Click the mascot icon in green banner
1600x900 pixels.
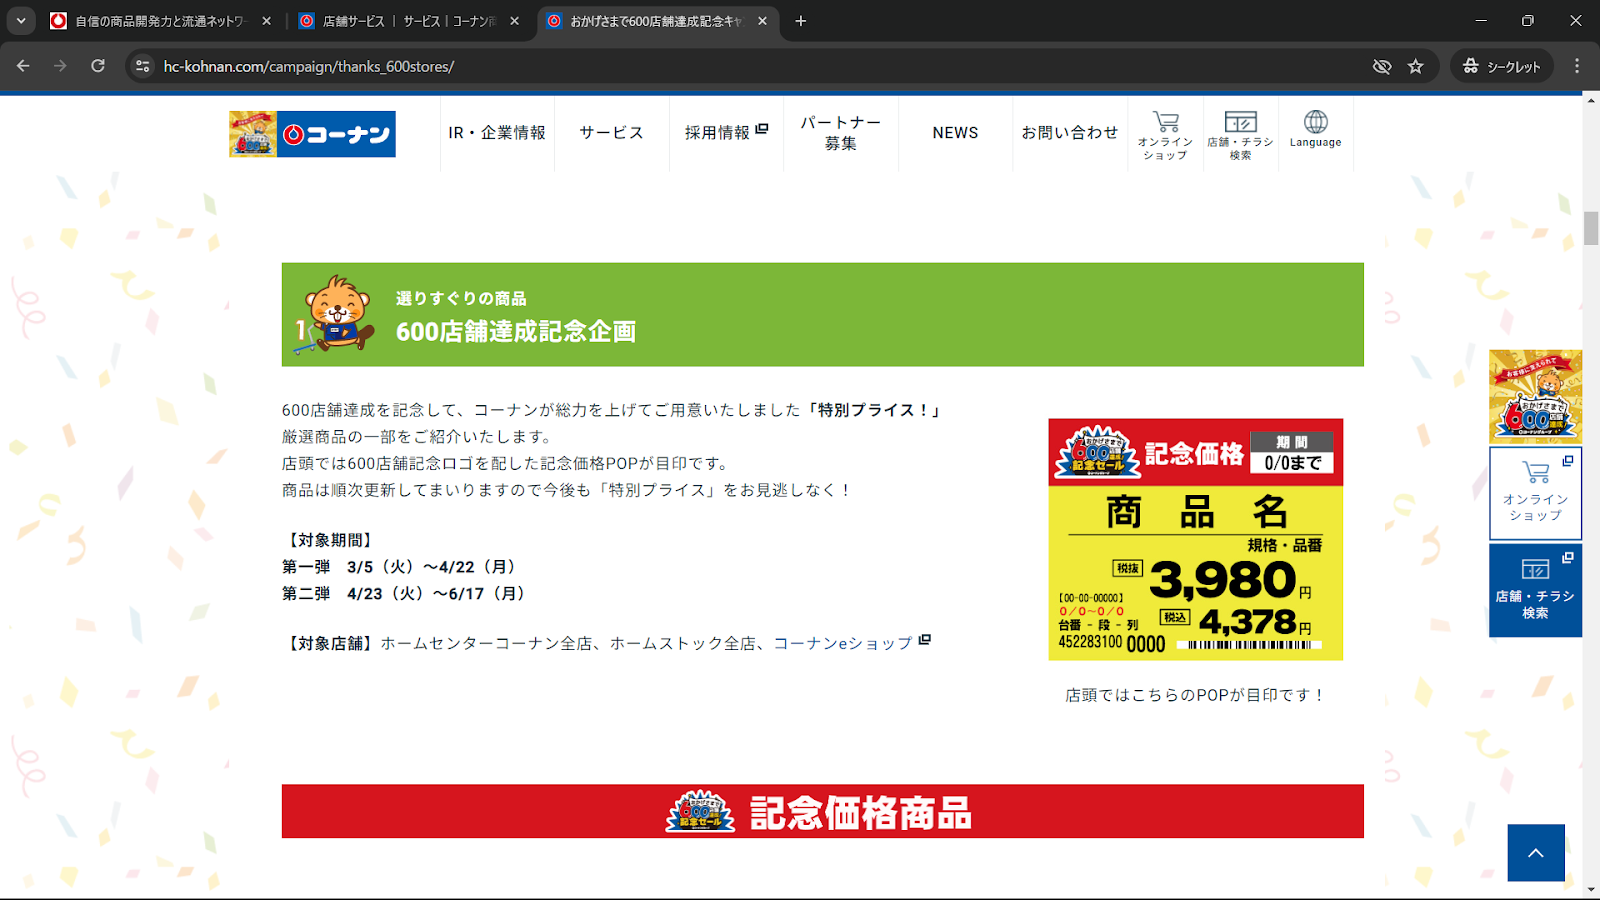tap(335, 314)
